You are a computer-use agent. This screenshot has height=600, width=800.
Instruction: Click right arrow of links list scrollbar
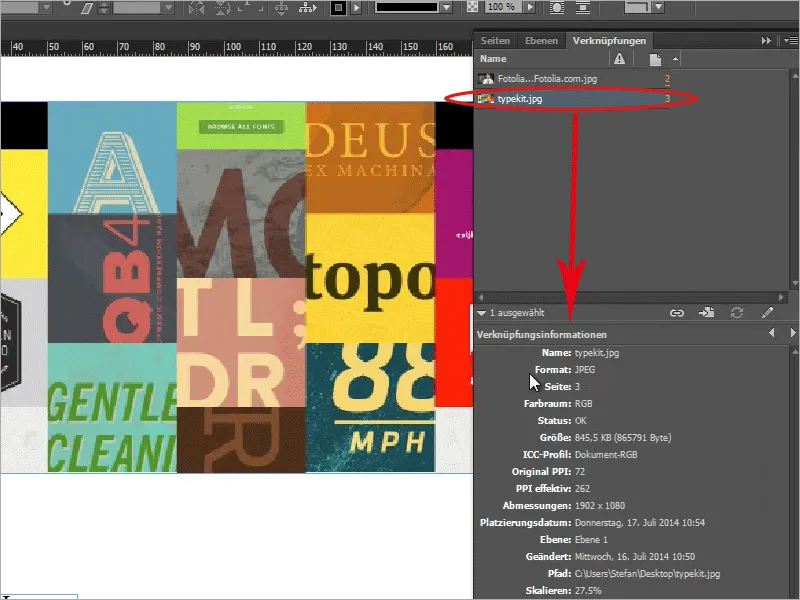[781, 296]
